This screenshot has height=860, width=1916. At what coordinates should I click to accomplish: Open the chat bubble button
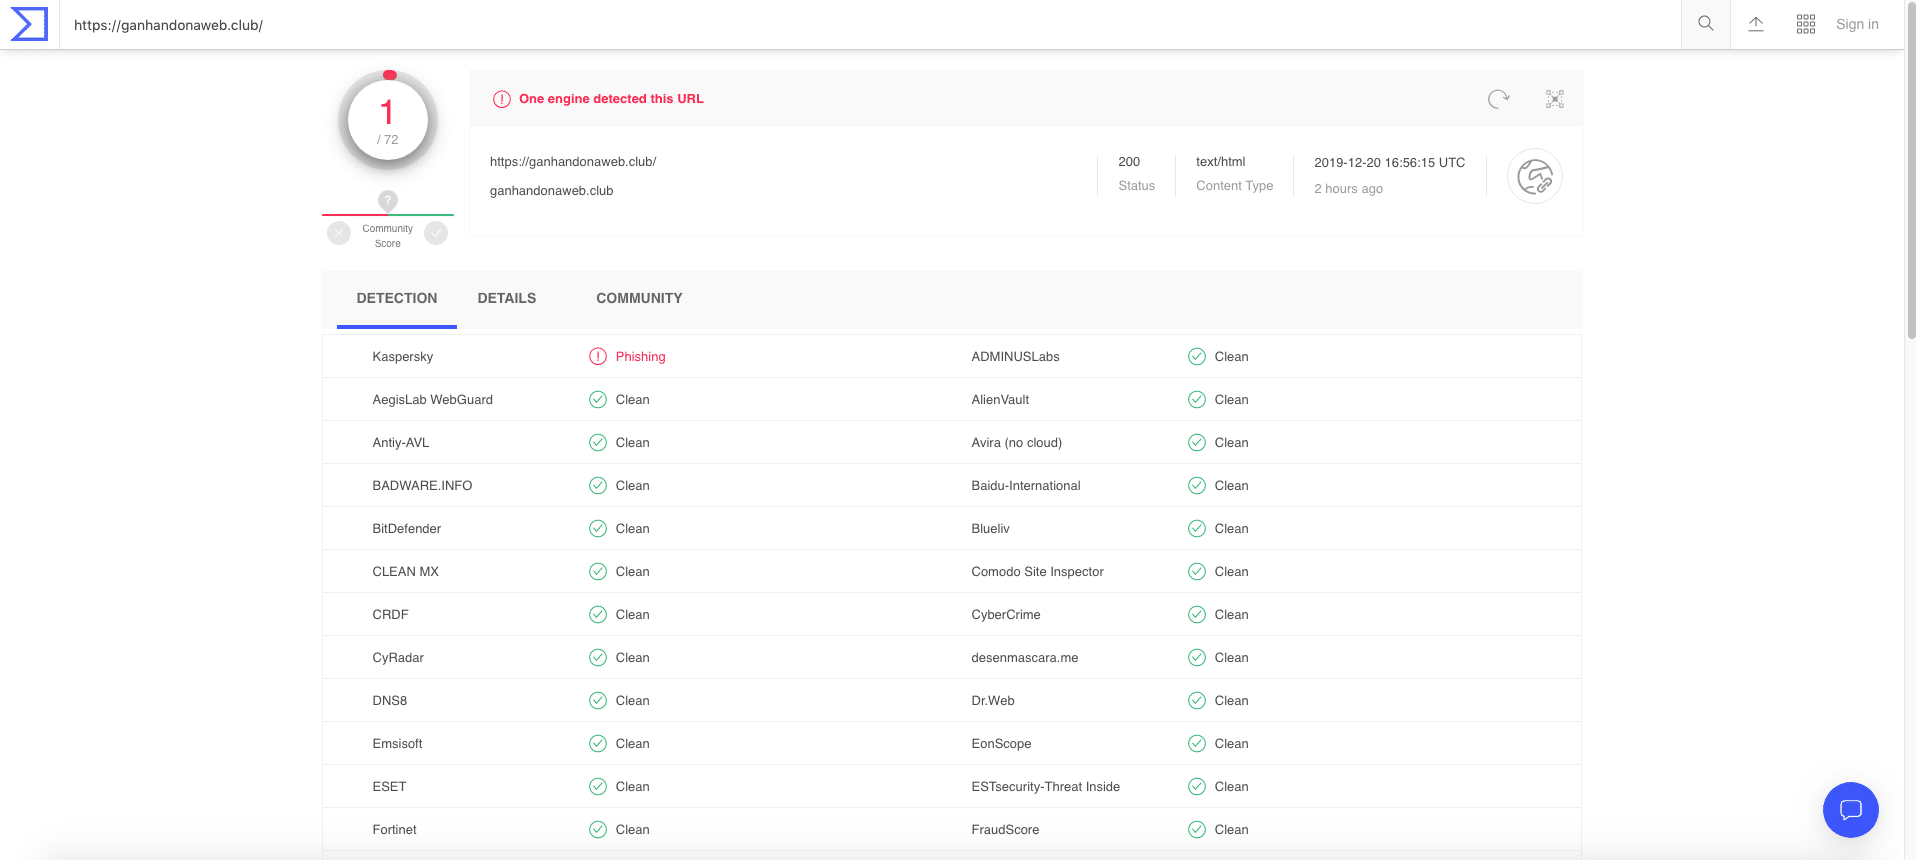(x=1851, y=810)
